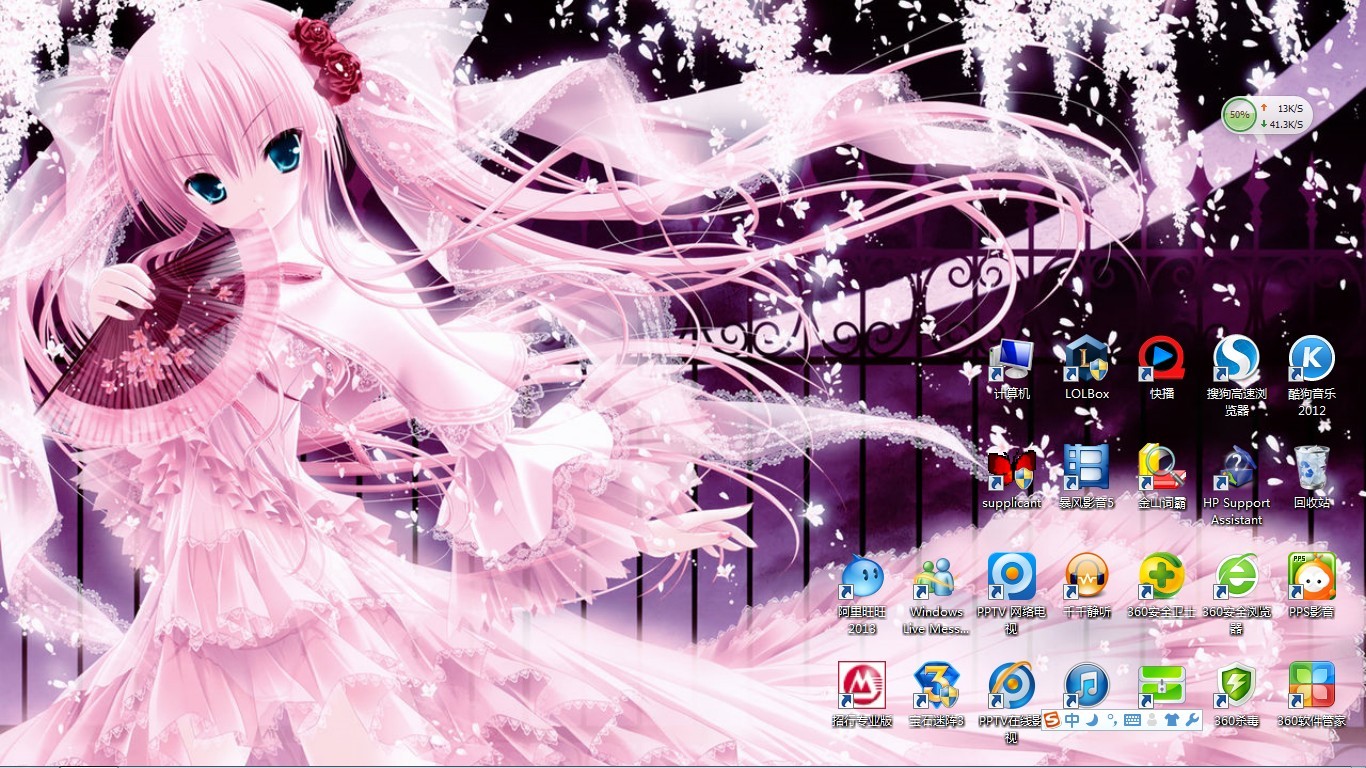The height and width of the screenshot is (768, 1366).
Task: Select the green treasure chest shortcut
Action: 1161,685
